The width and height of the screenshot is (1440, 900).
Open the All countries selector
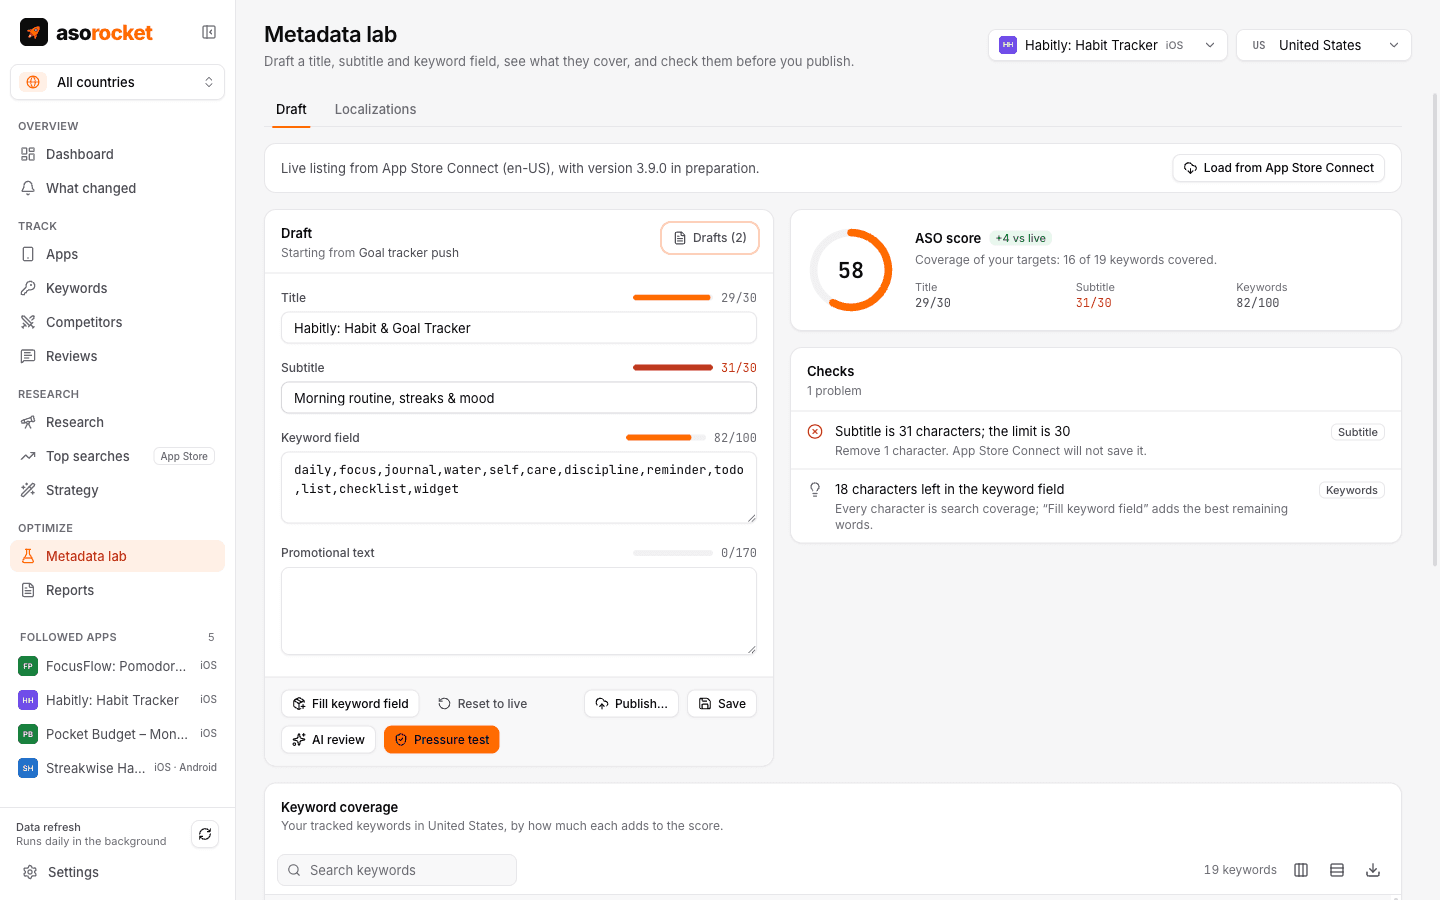click(x=117, y=82)
